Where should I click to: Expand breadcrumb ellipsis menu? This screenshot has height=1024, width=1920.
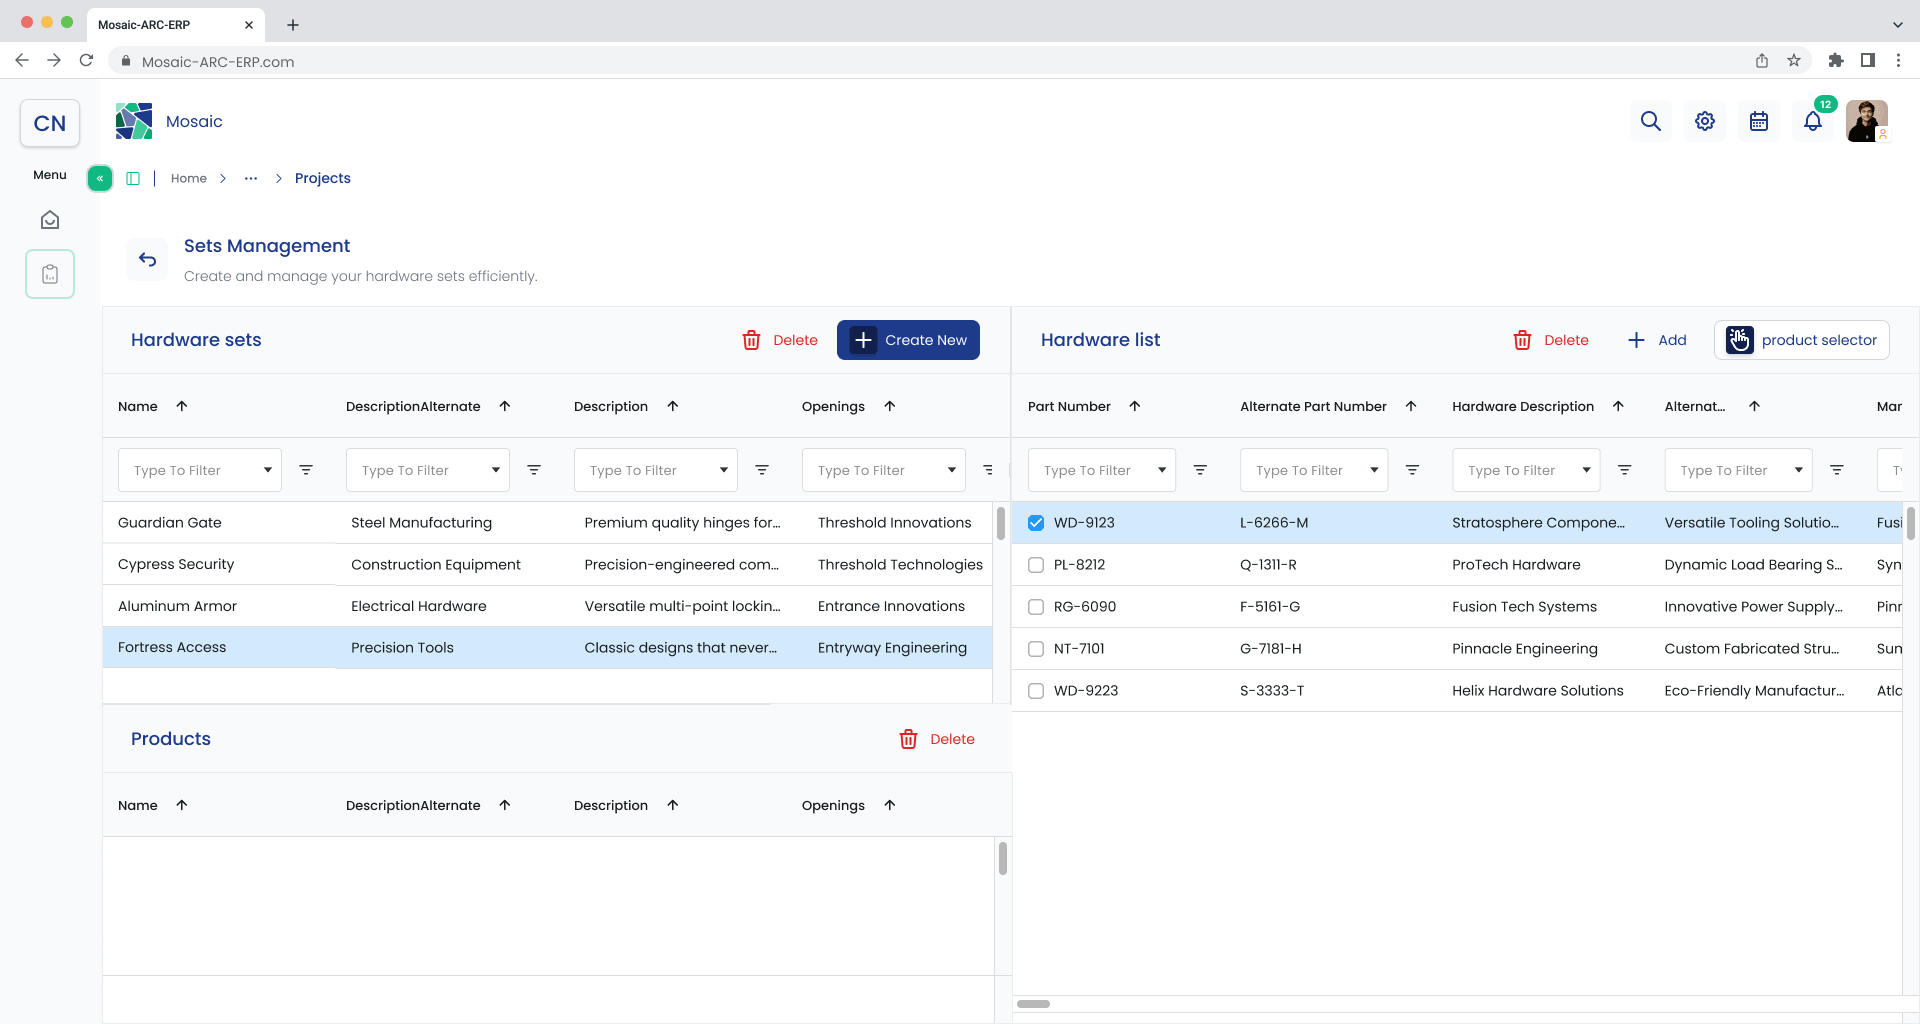pyautogui.click(x=251, y=178)
